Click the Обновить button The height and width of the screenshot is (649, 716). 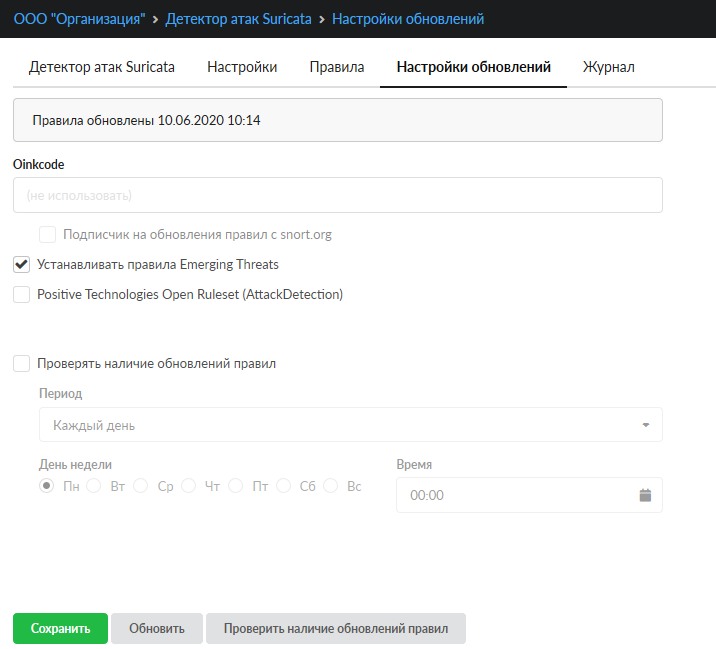[x=157, y=628]
